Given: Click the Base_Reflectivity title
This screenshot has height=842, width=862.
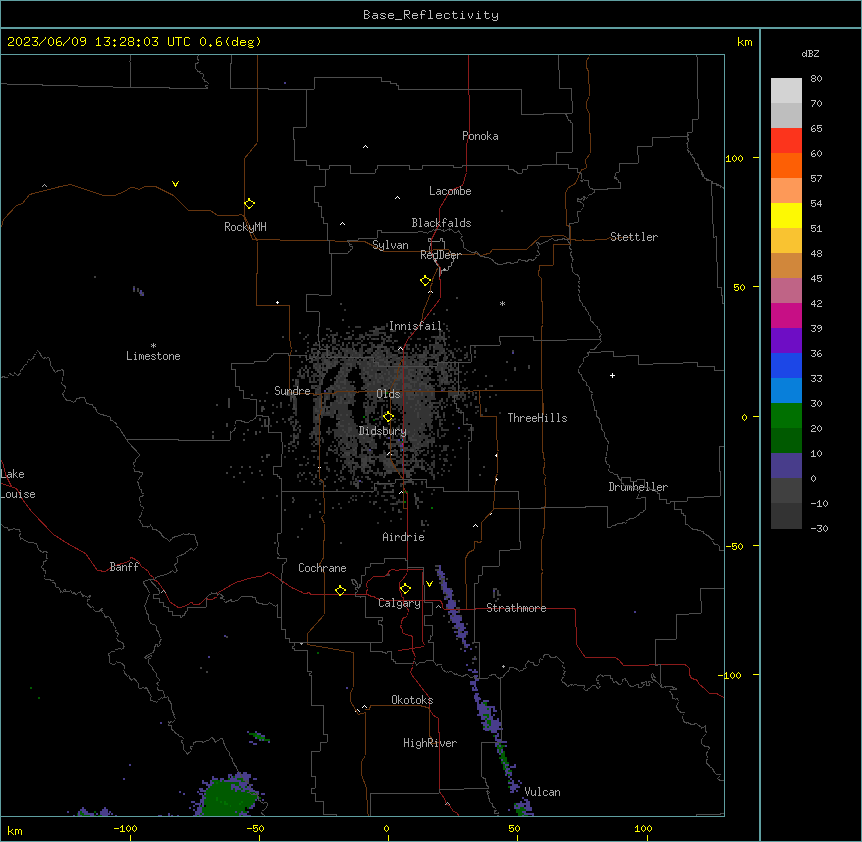Looking at the screenshot, I should pyautogui.click(x=431, y=15).
